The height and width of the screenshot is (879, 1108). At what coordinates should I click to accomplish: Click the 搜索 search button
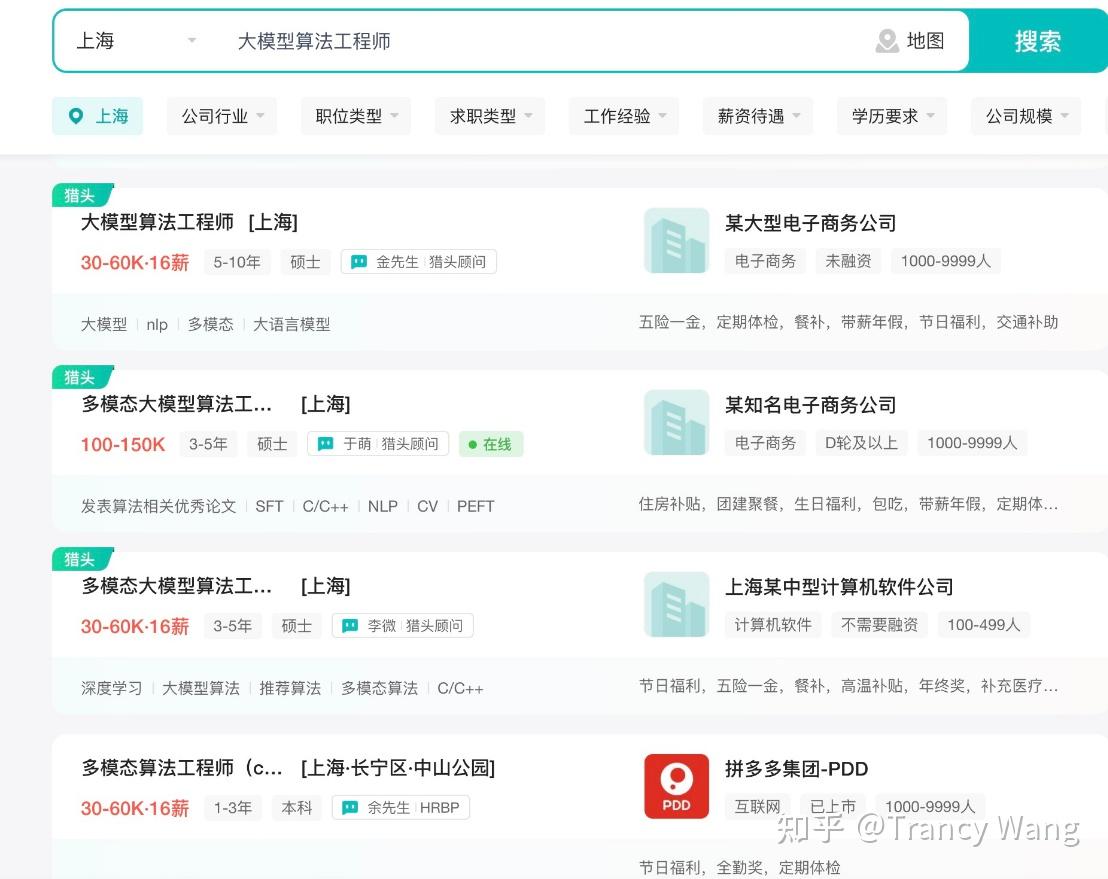[x=1037, y=41]
